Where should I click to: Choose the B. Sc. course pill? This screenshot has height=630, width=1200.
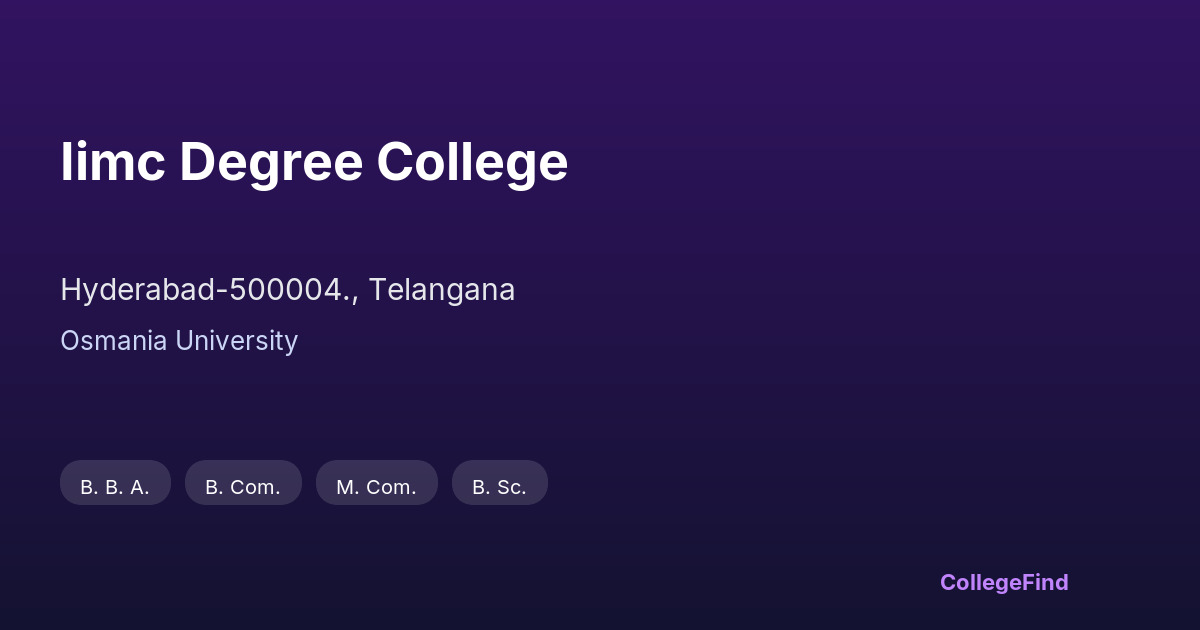tap(499, 484)
